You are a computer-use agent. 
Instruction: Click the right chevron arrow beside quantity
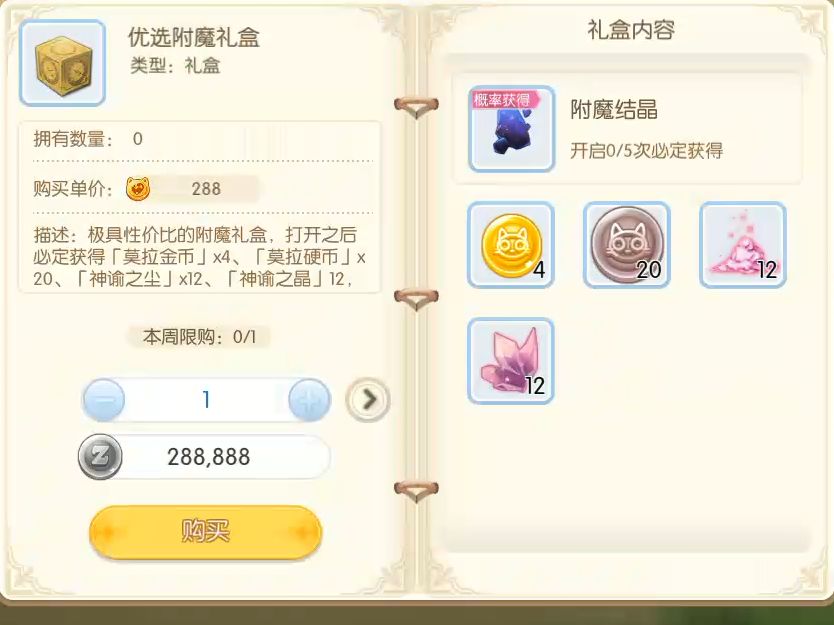[x=368, y=399]
